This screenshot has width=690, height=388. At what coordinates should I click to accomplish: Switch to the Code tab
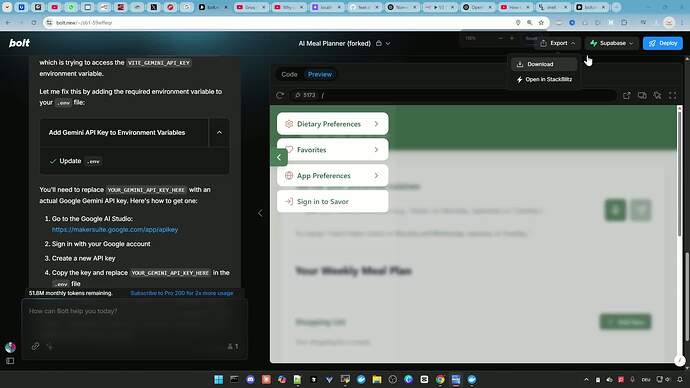point(289,74)
